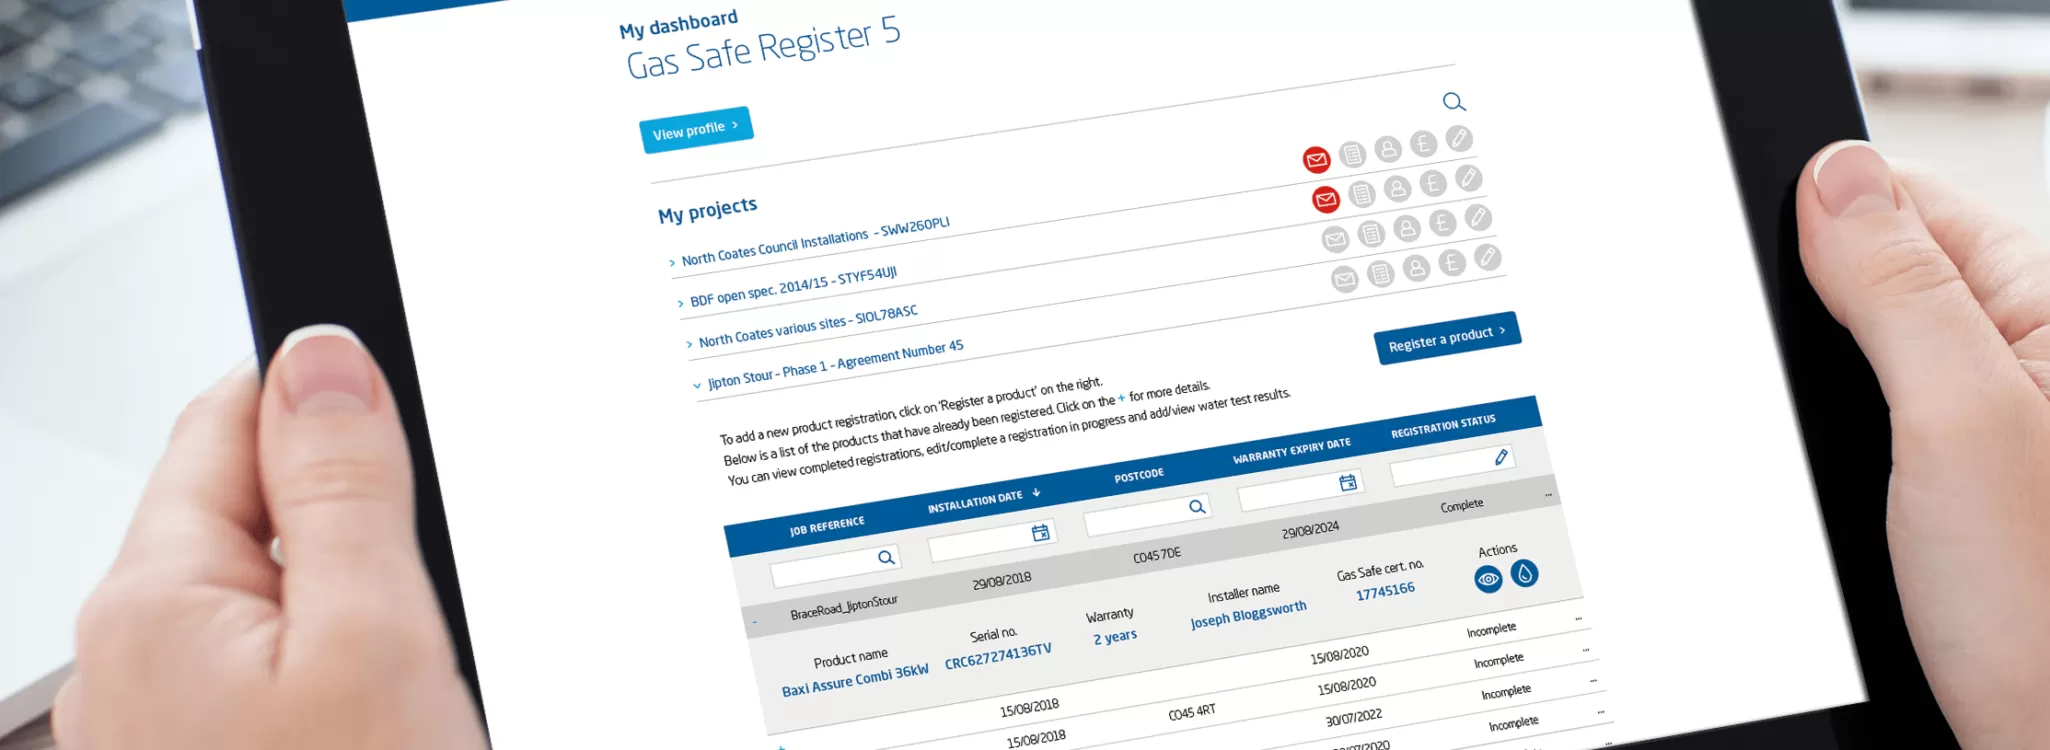Focus the Warranty Expiry Date filter input
2050x750 pixels.
point(1301,490)
